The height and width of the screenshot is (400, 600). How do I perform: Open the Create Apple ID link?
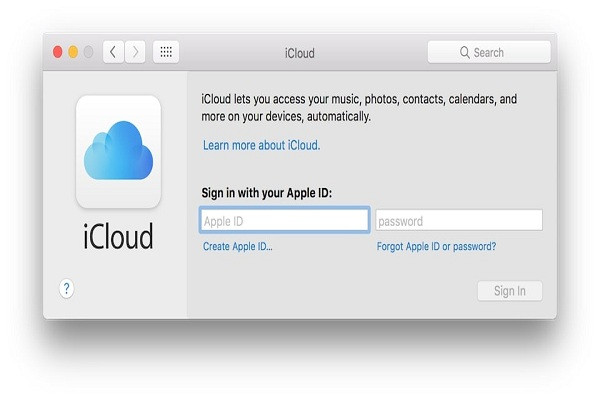(x=237, y=247)
